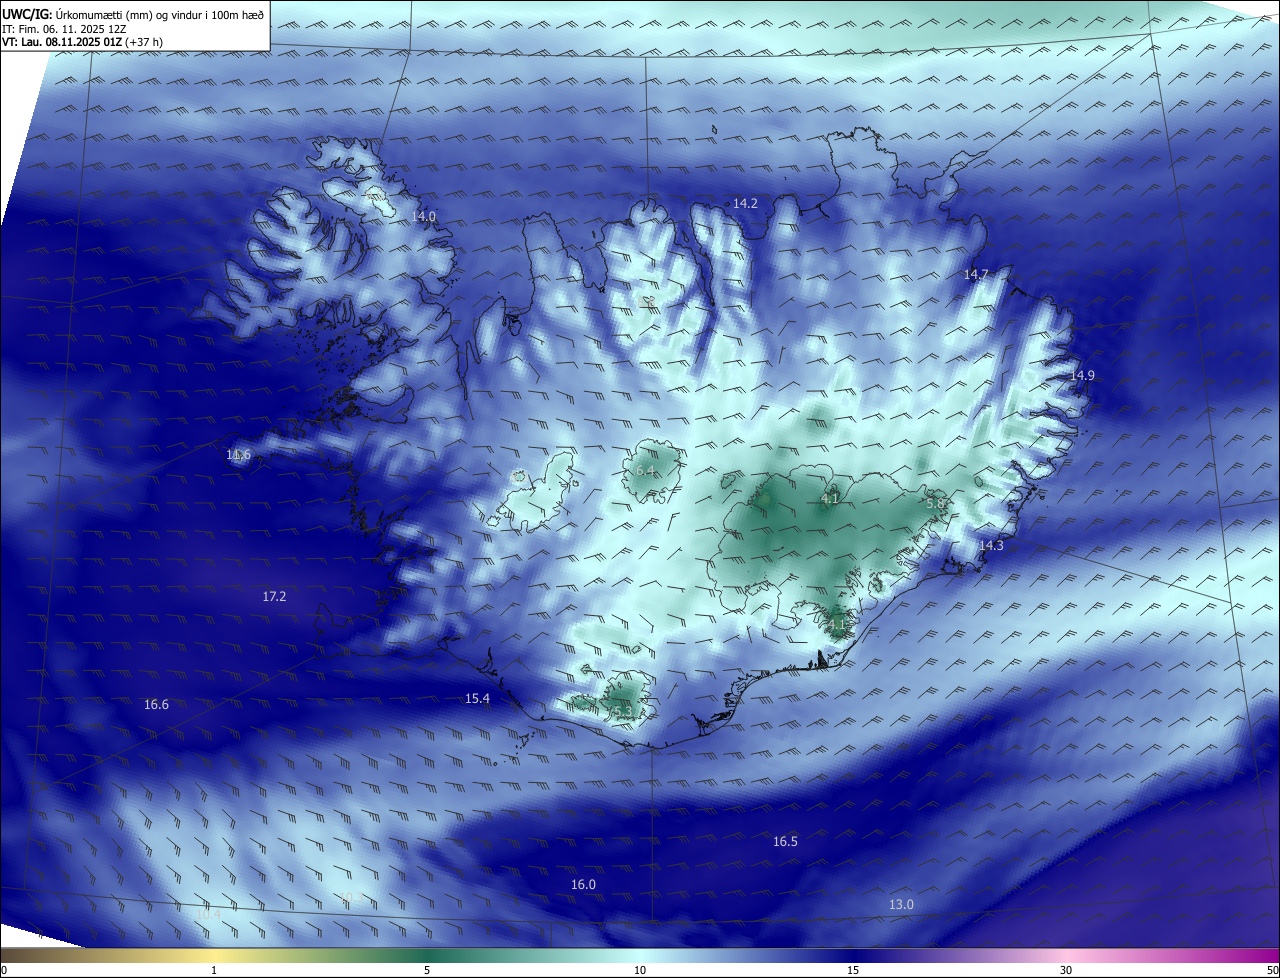Image resolution: width=1280 pixels, height=978 pixels.
Task: Click the colorbar label 50
Action: (x=1271, y=970)
